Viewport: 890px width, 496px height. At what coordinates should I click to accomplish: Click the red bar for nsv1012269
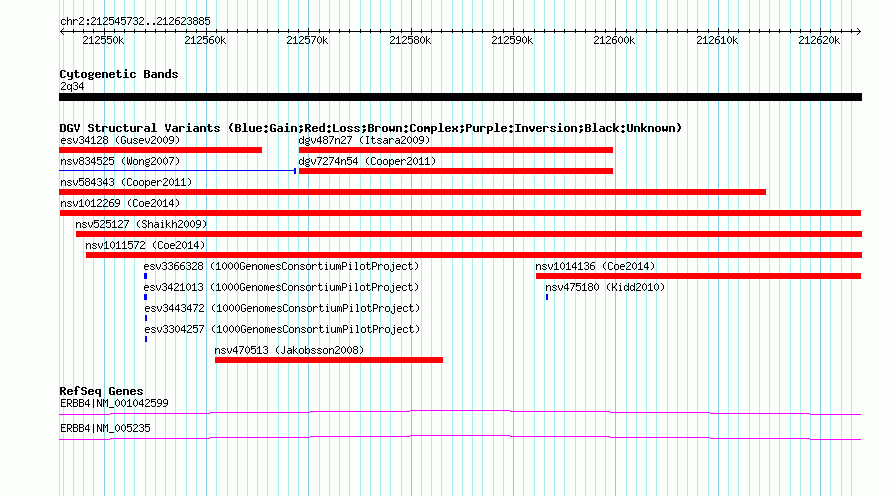click(x=460, y=213)
